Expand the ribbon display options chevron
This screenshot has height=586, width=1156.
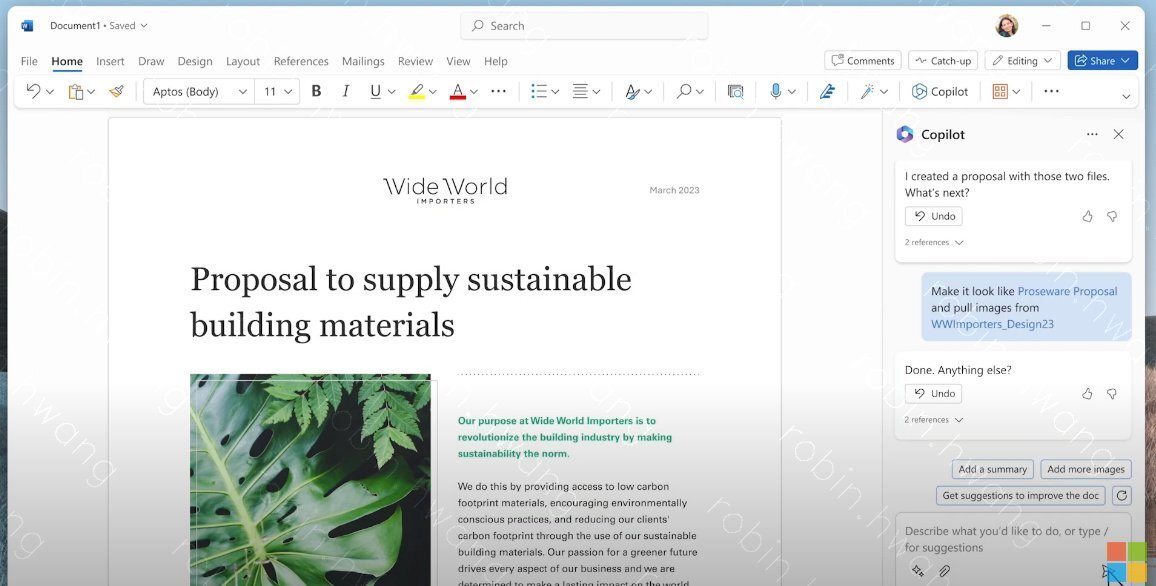click(1126, 97)
